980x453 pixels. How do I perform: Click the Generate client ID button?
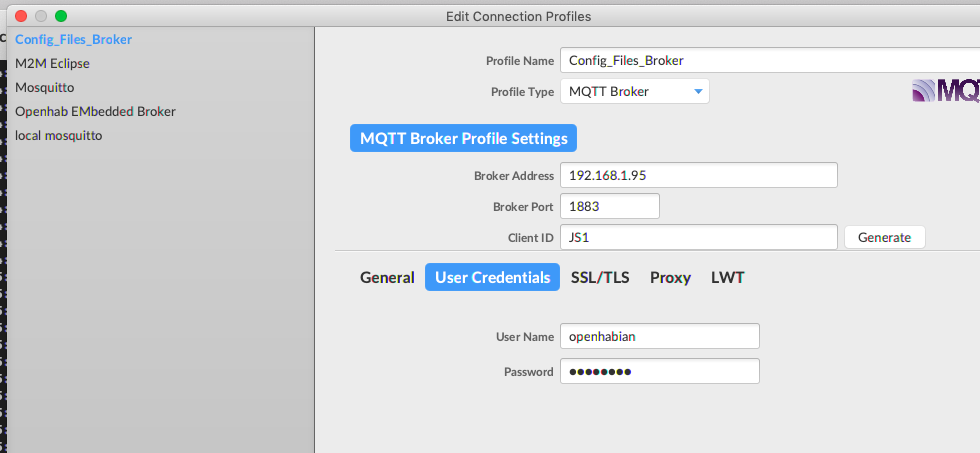(x=884, y=237)
